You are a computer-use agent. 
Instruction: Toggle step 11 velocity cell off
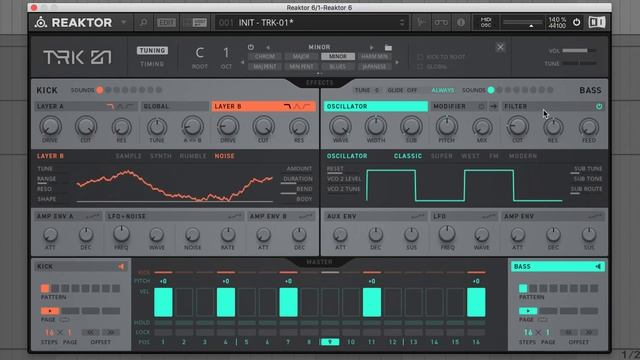click(x=372, y=302)
